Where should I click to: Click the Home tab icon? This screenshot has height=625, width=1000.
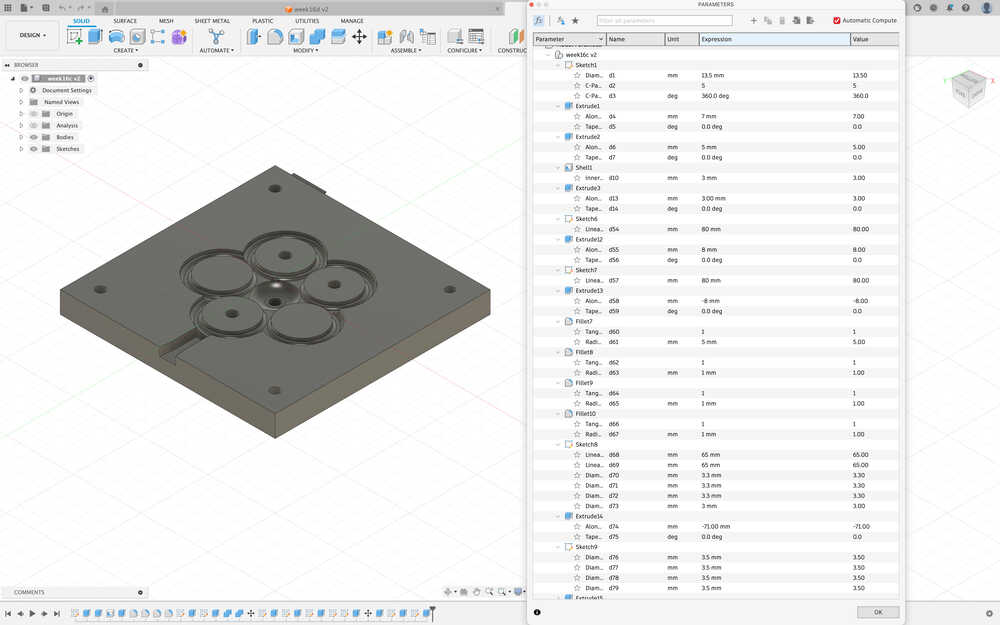(105, 8)
